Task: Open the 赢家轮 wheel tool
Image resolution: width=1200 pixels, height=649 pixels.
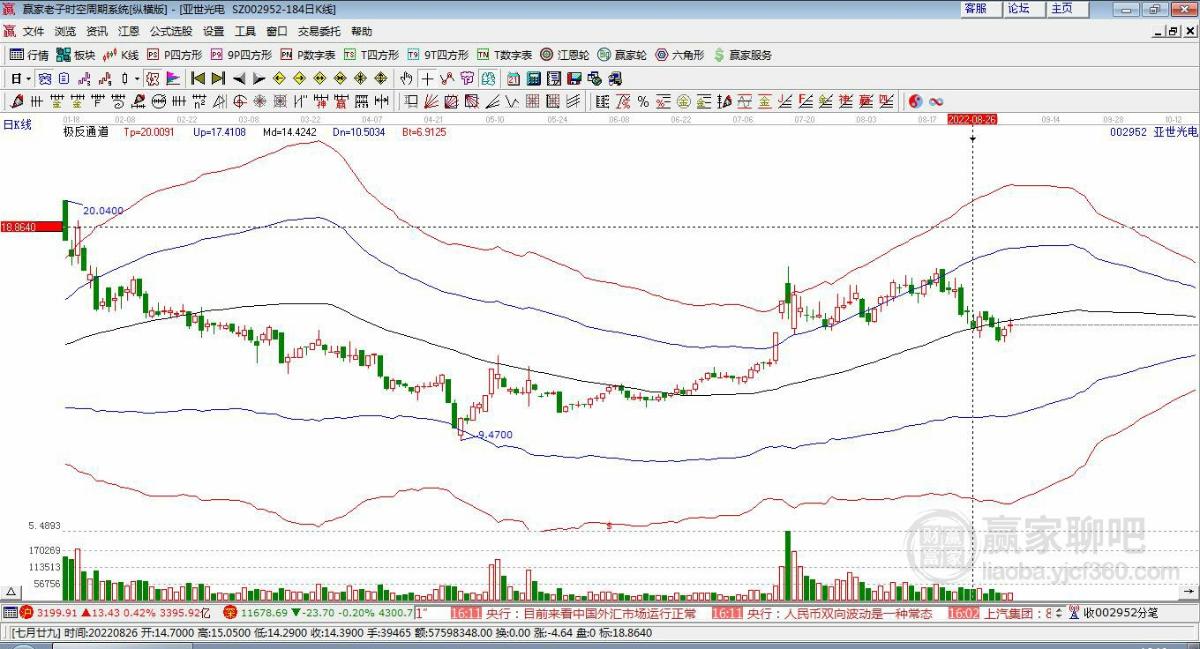Action: click(622, 54)
